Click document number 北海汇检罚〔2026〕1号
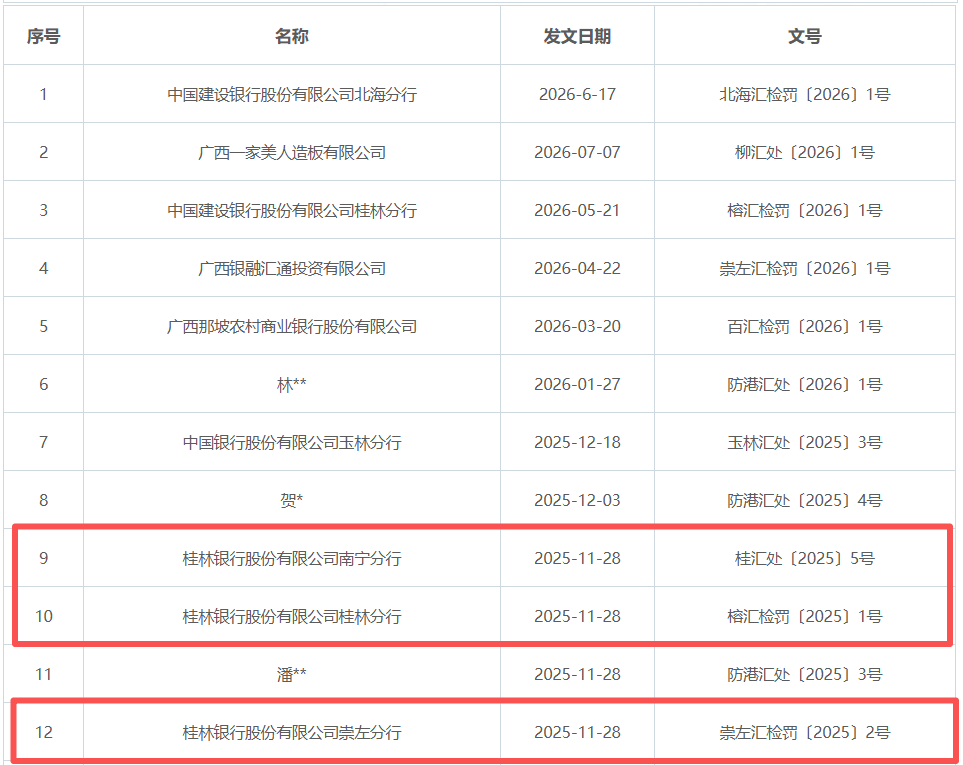 805,95
